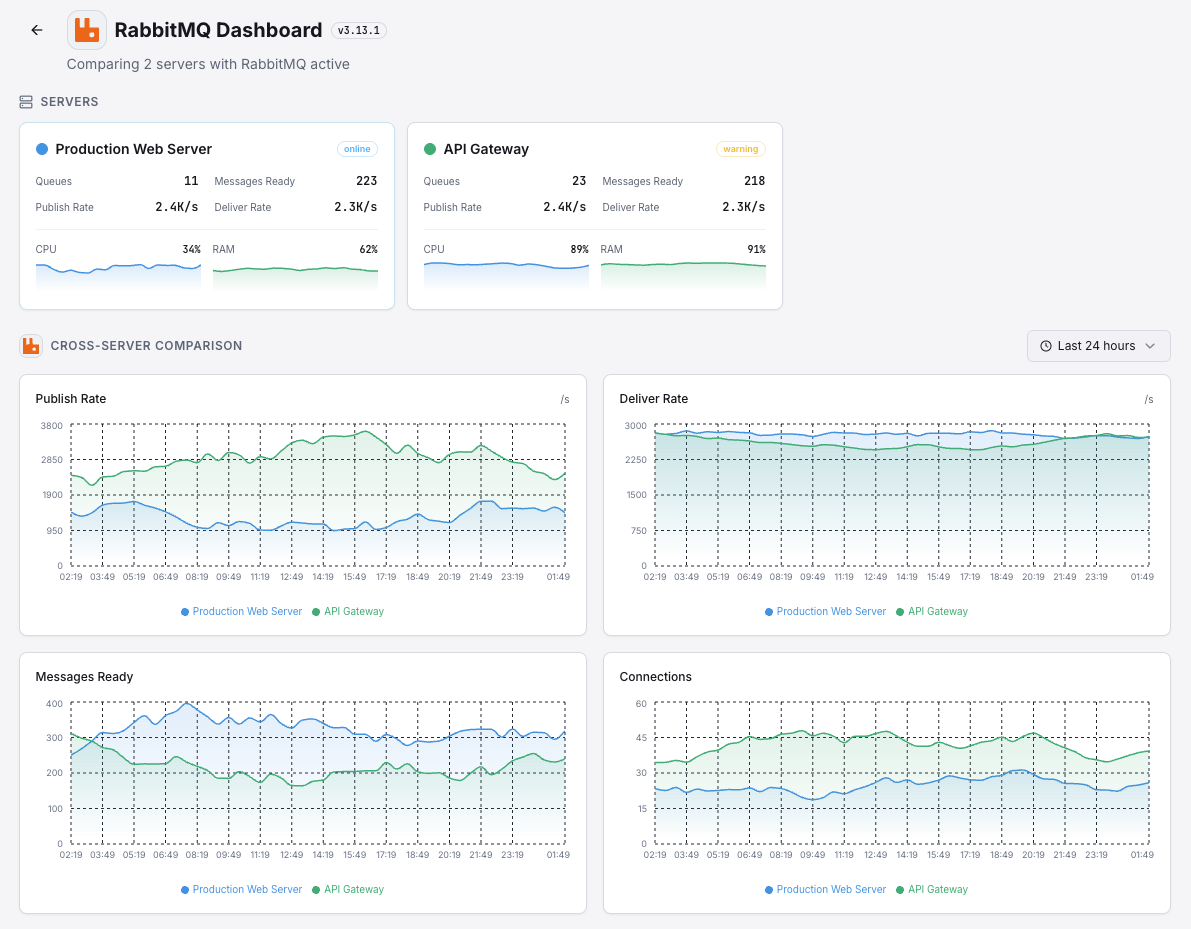
Task: Click the v3.13.1 version label
Action: coord(358,30)
